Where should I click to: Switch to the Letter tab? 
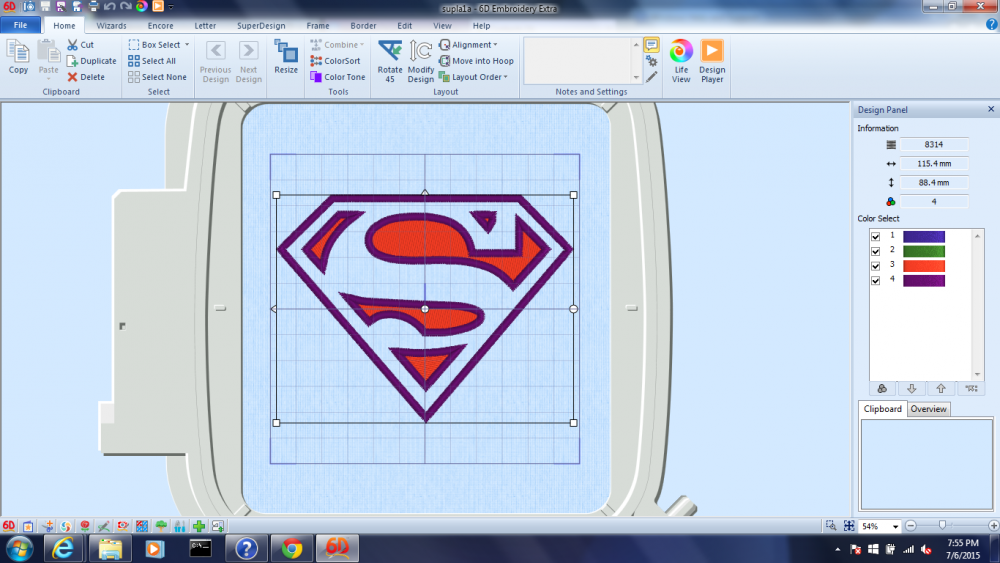click(x=205, y=26)
